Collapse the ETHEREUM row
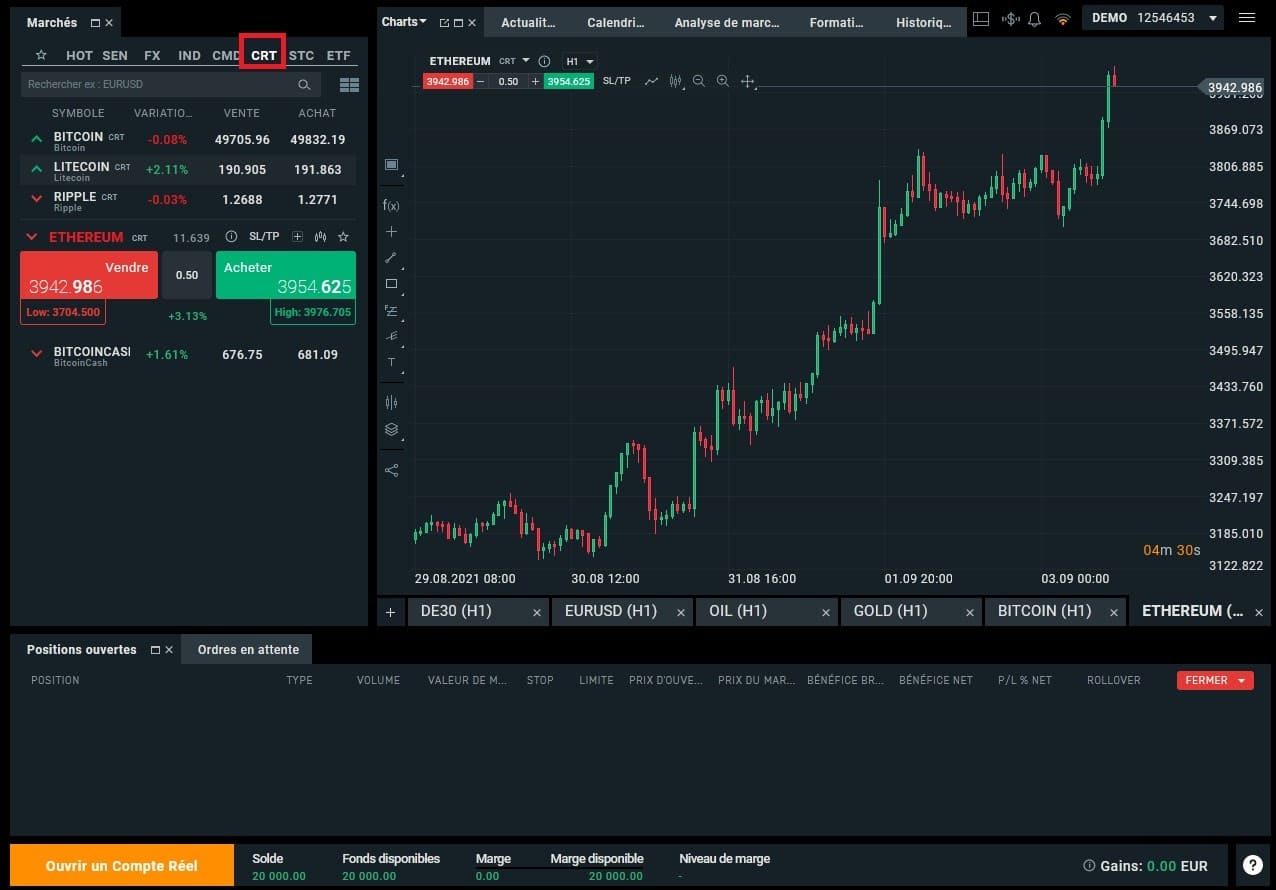 [32, 237]
